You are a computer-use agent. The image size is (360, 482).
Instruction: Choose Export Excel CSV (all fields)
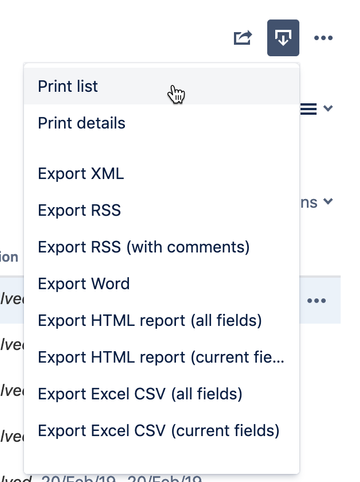coord(162,394)
